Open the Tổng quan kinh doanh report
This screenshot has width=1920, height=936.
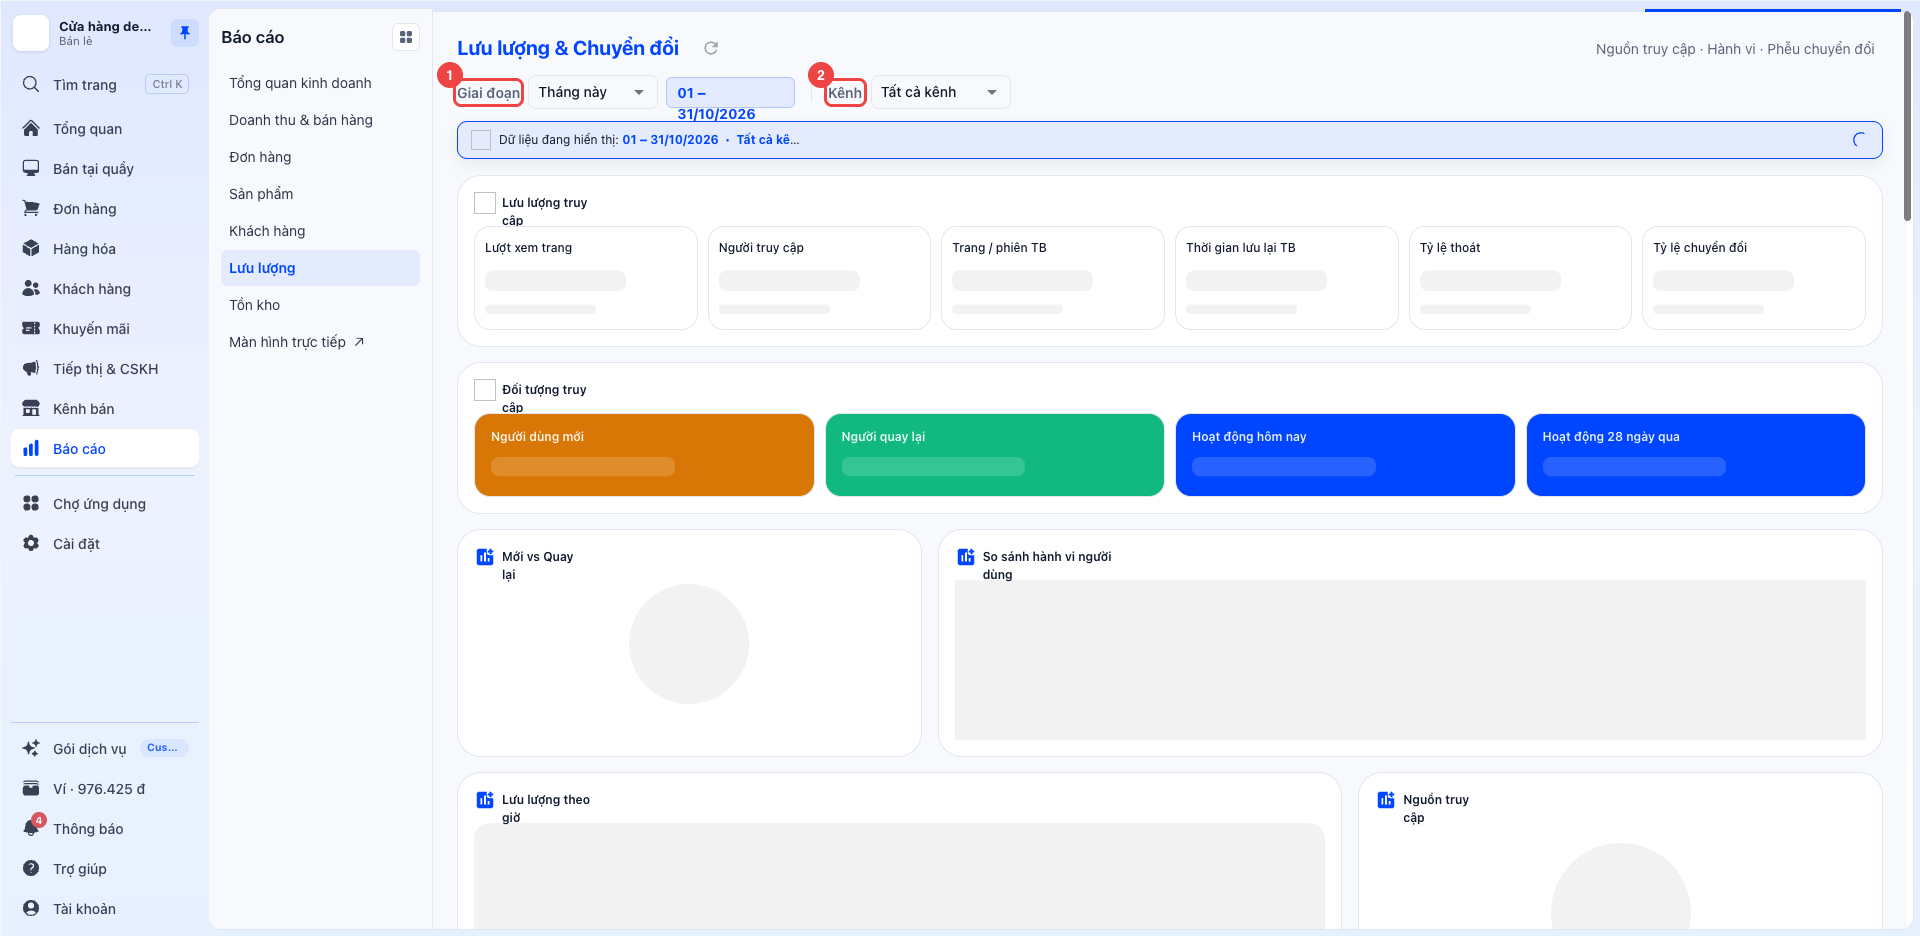point(320,83)
